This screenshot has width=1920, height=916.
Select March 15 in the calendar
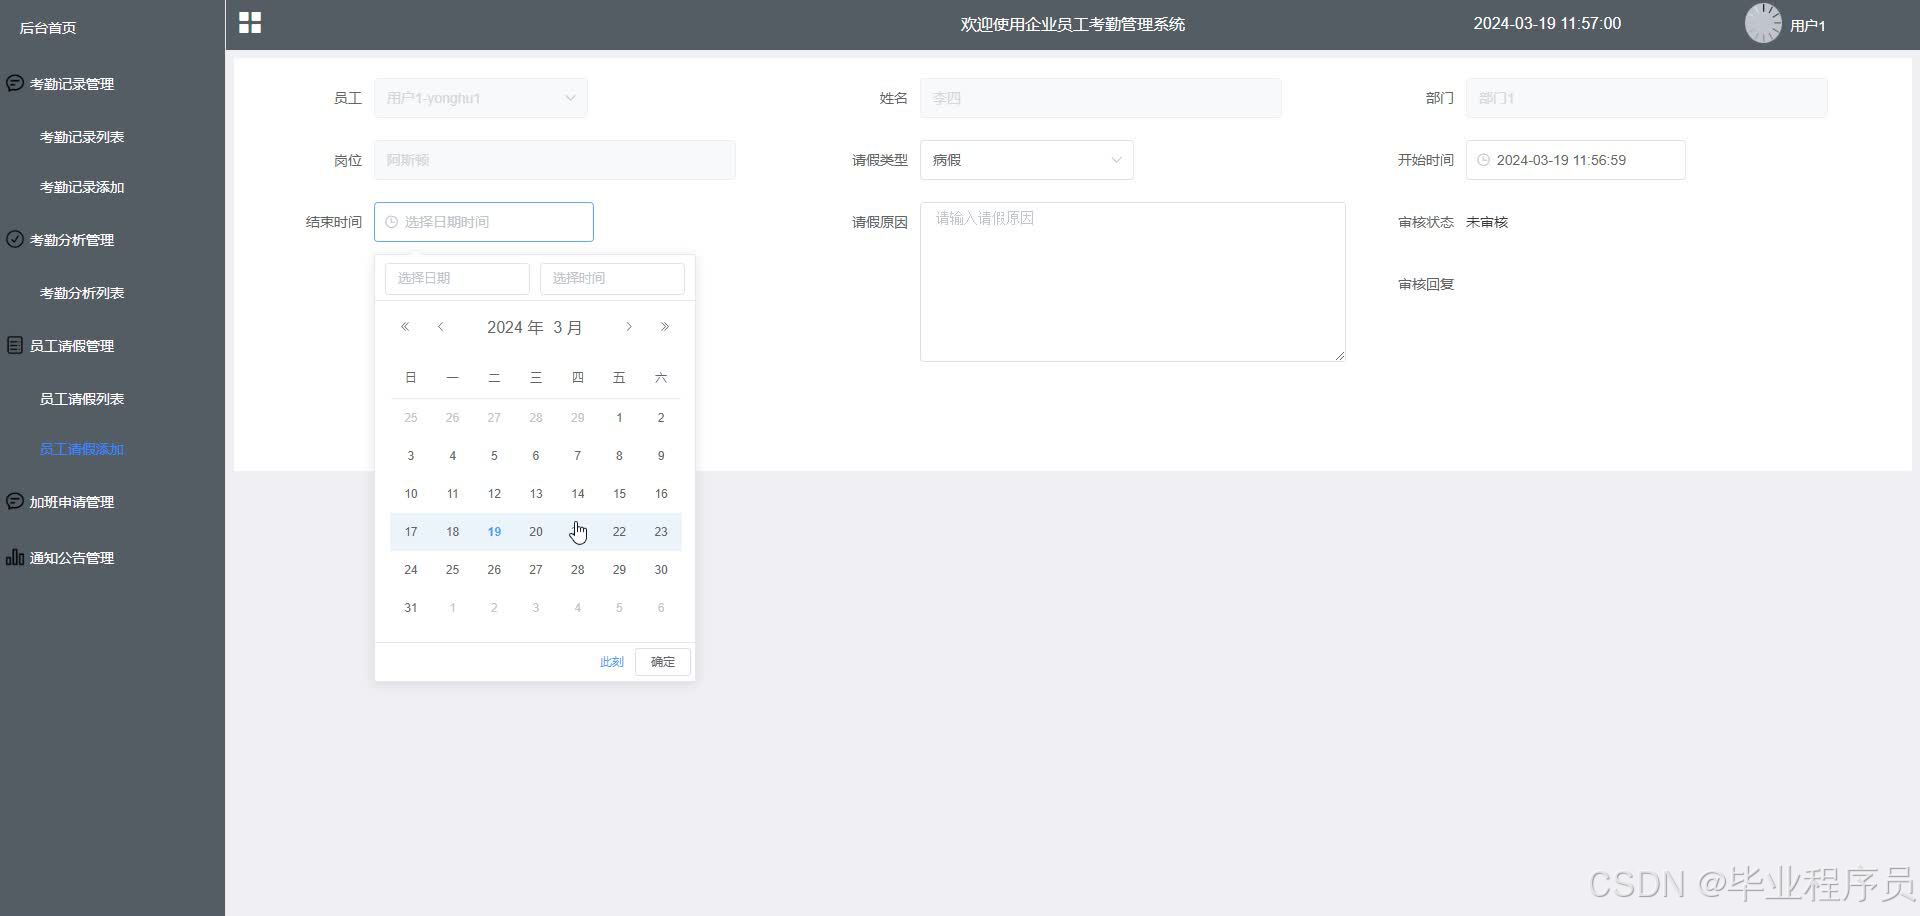619,494
